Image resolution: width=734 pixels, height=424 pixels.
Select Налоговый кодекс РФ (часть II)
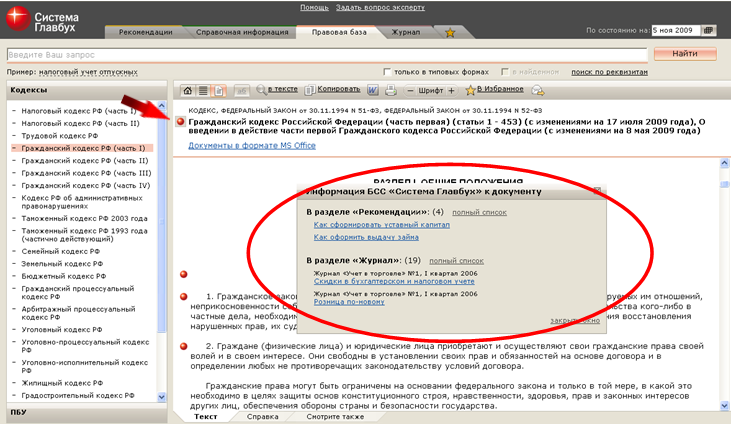pos(81,124)
